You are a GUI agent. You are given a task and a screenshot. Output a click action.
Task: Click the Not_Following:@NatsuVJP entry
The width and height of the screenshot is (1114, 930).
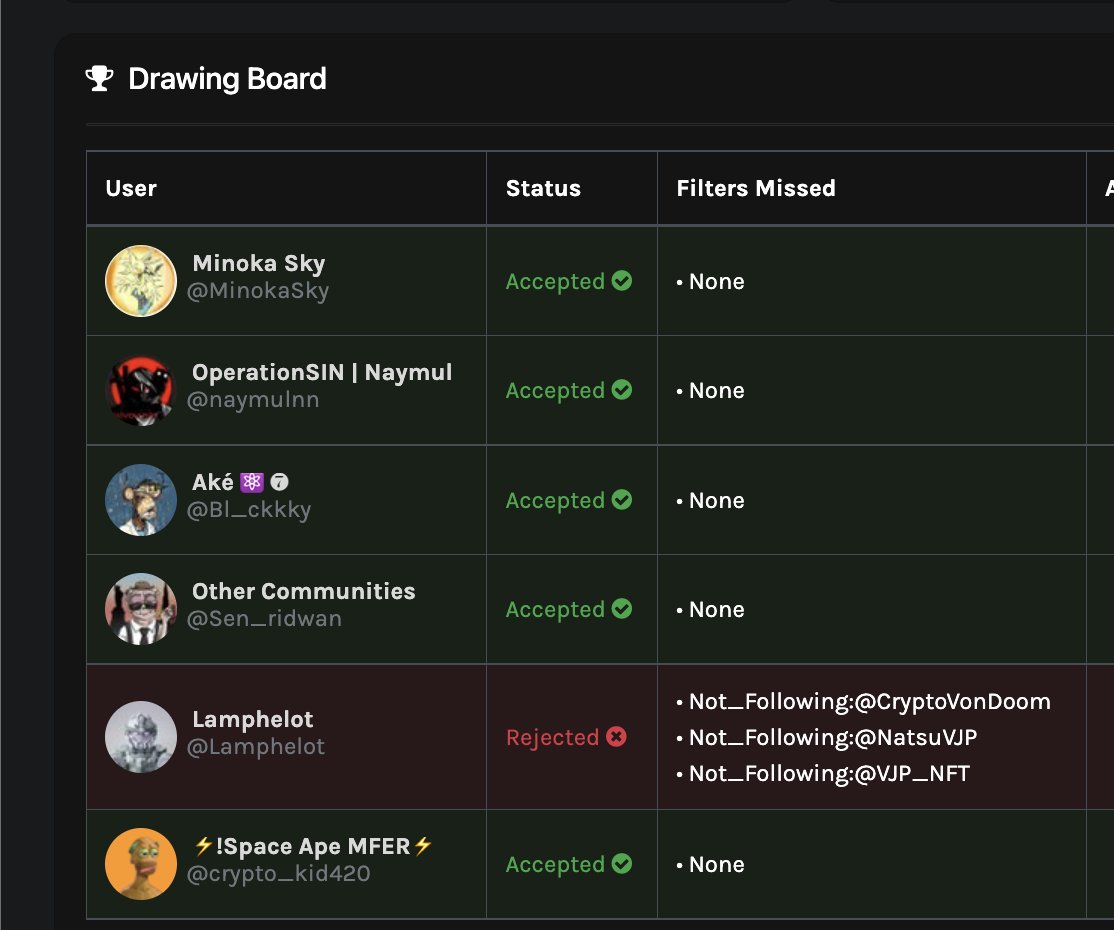pos(827,737)
